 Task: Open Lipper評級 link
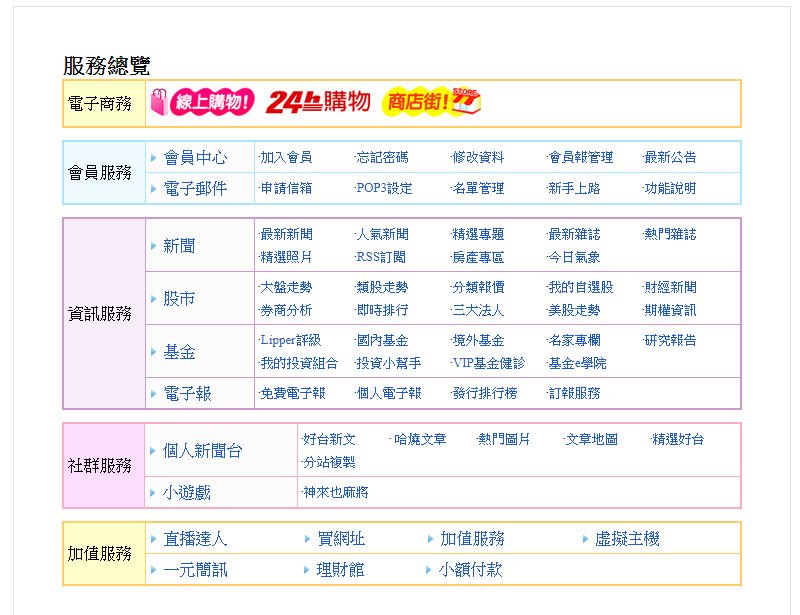290,340
